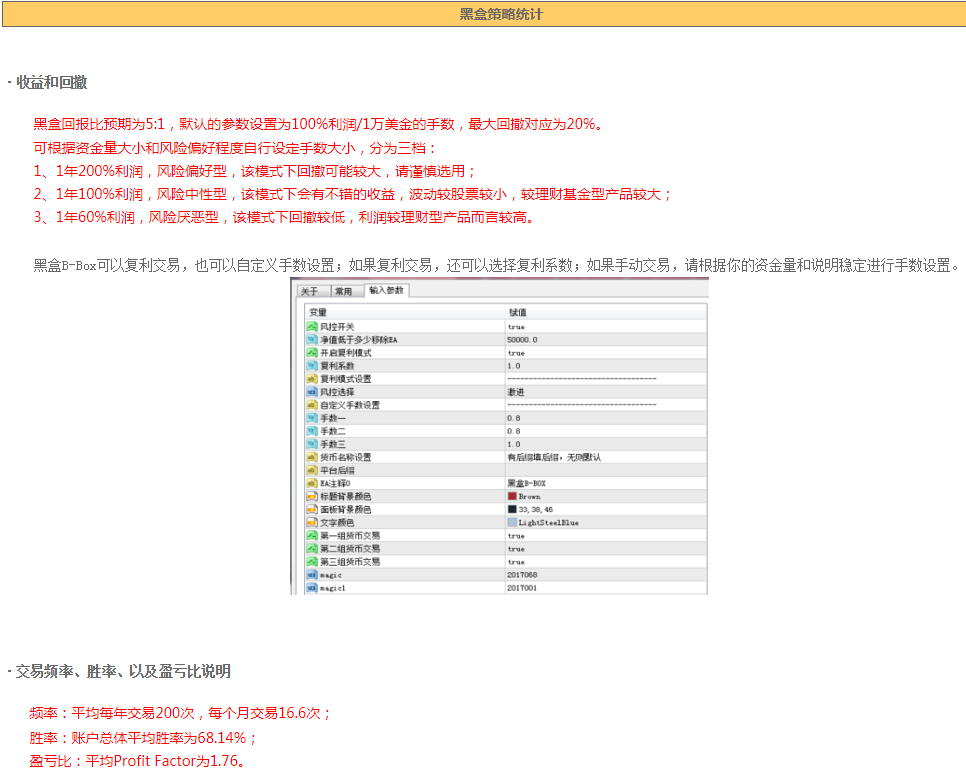Click the Profit Factor 1.76 line
This screenshot has width=966, height=782.
coord(137,761)
